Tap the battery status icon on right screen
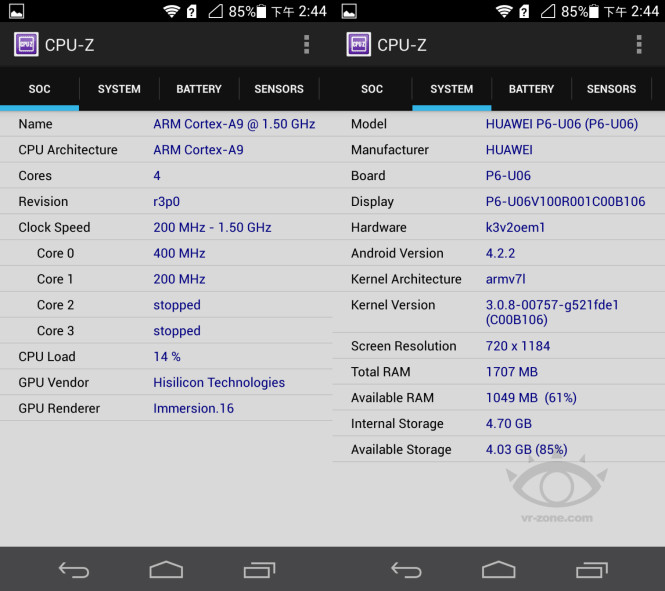Image resolution: width=665 pixels, height=591 pixels. 594,11
